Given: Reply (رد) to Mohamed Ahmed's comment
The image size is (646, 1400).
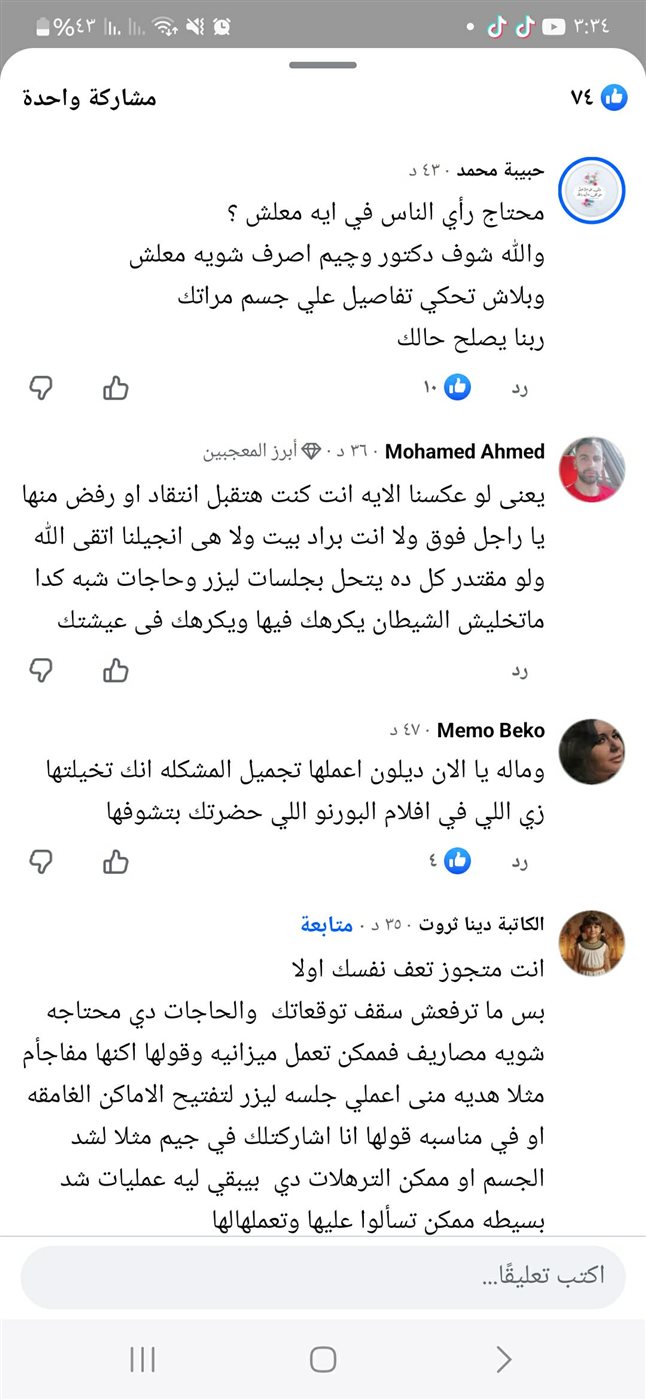Looking at the screenshot, I should [518, 670].
